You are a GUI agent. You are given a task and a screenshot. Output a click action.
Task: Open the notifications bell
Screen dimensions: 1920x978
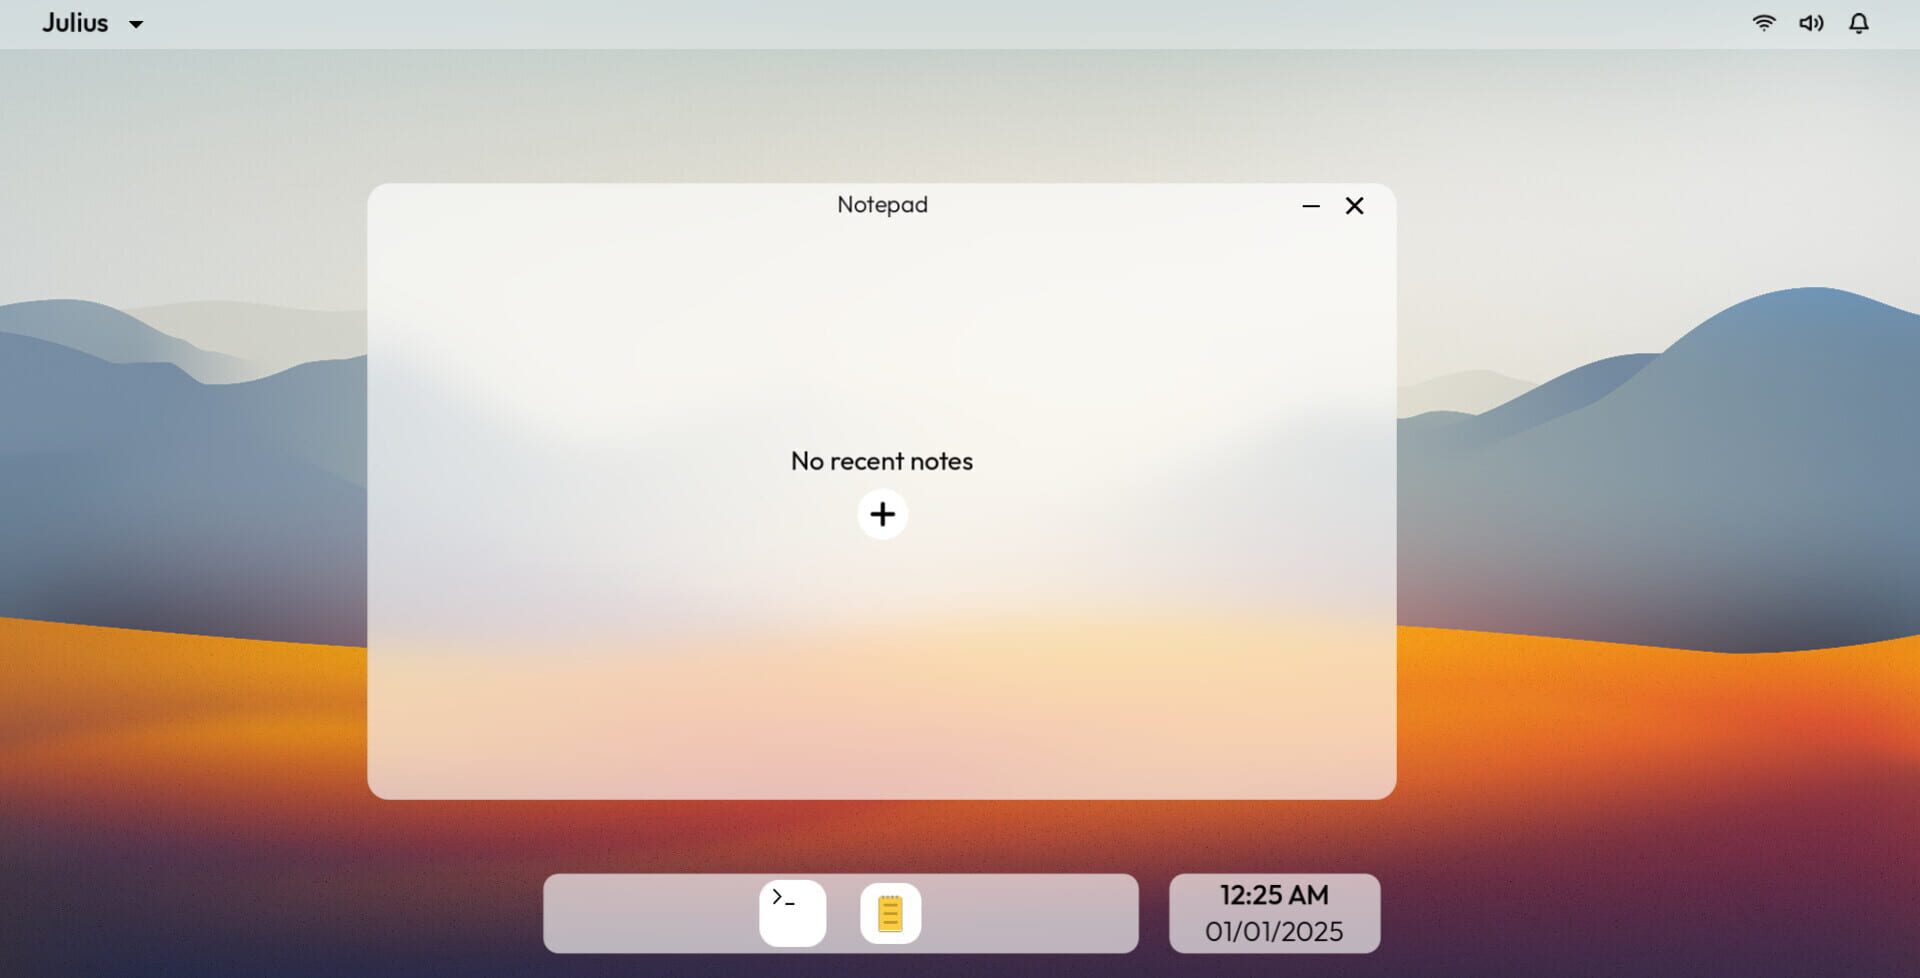pos(1858,23)
